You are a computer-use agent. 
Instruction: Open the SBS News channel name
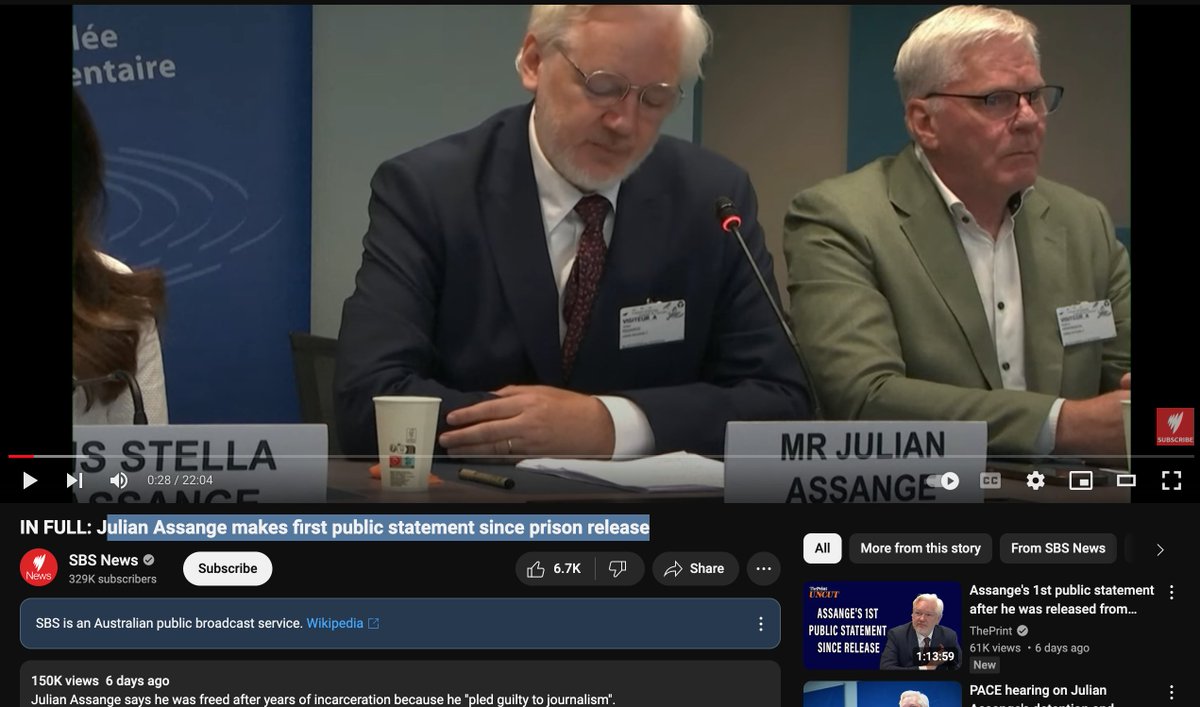coord(104,560)
